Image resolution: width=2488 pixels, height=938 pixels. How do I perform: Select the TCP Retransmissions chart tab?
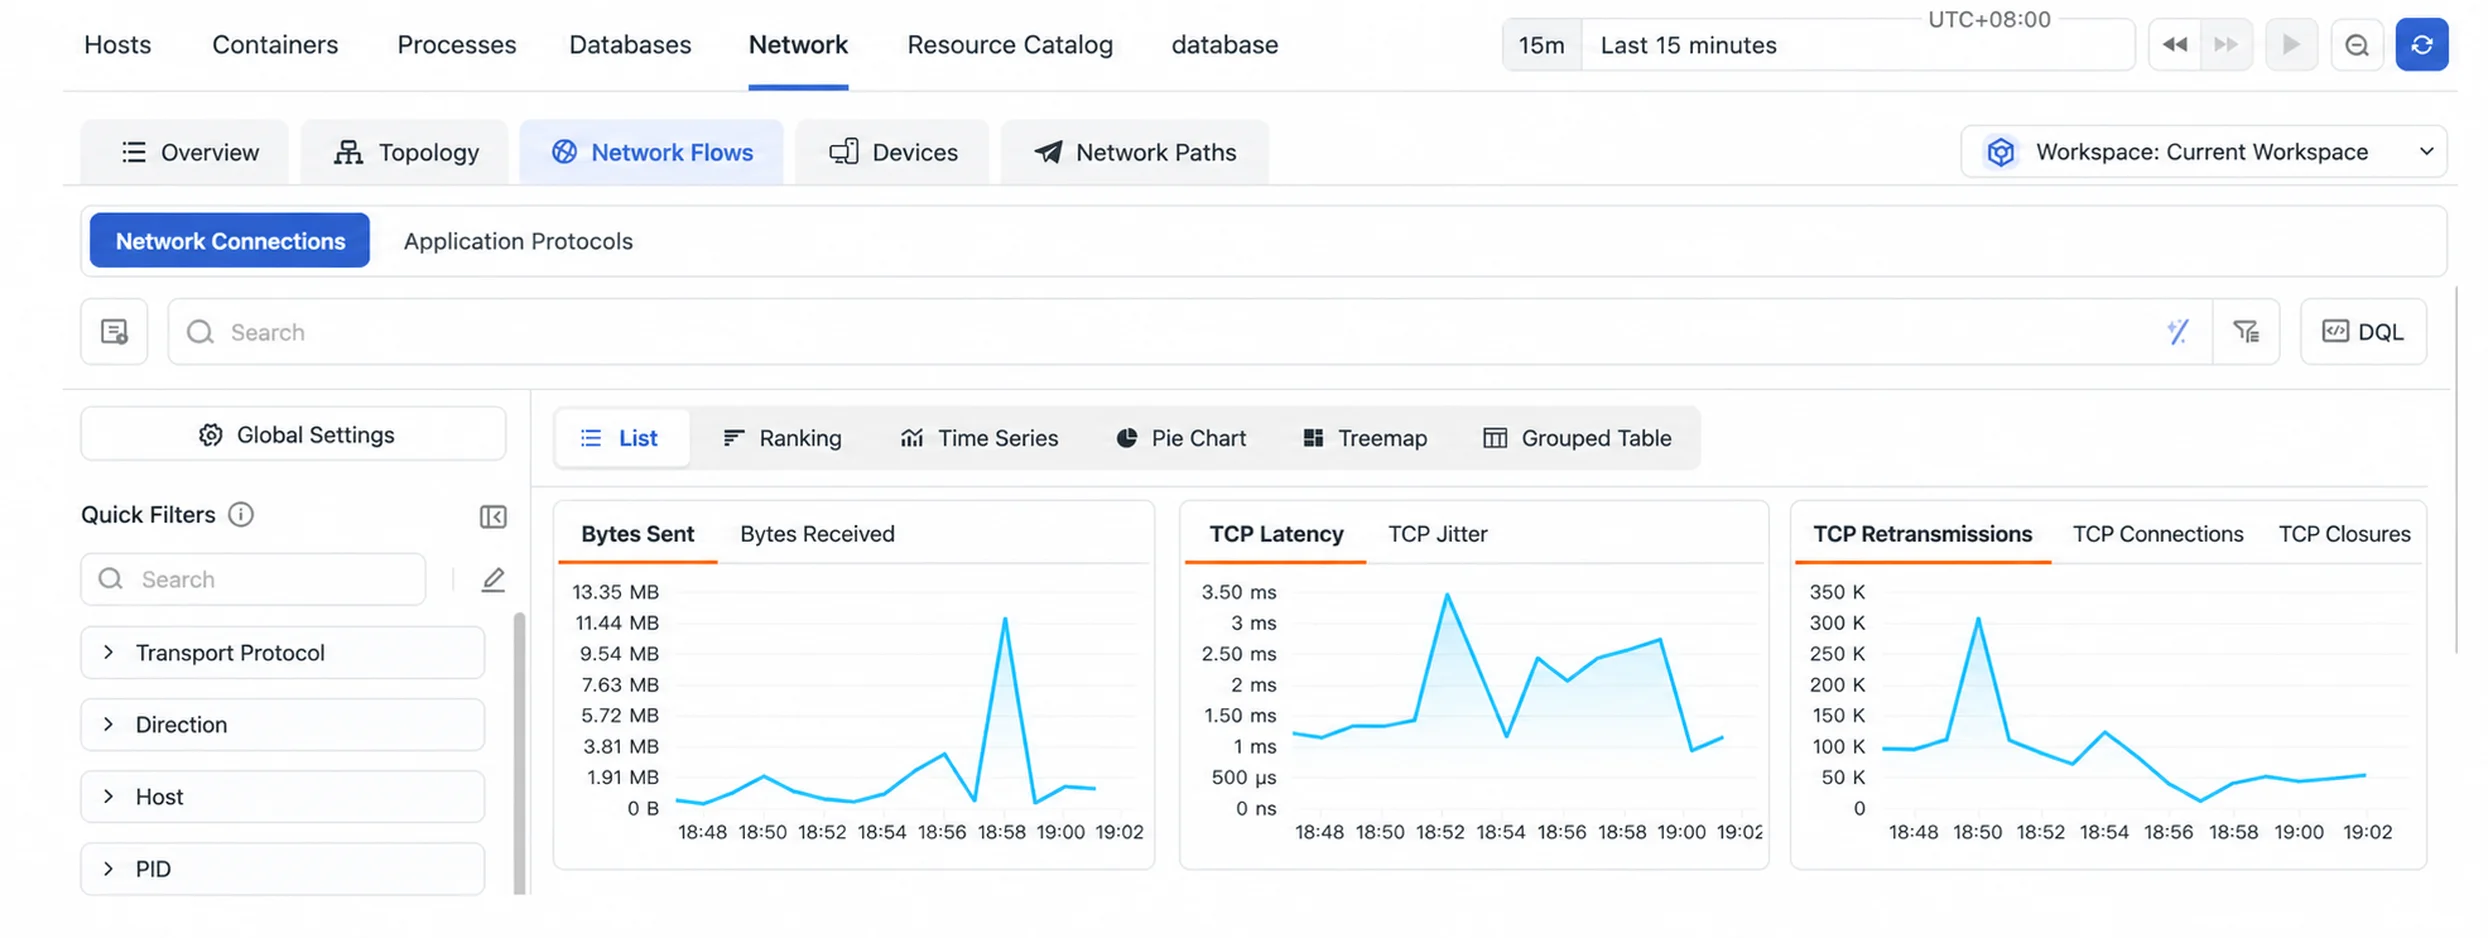pos(1922,534)
